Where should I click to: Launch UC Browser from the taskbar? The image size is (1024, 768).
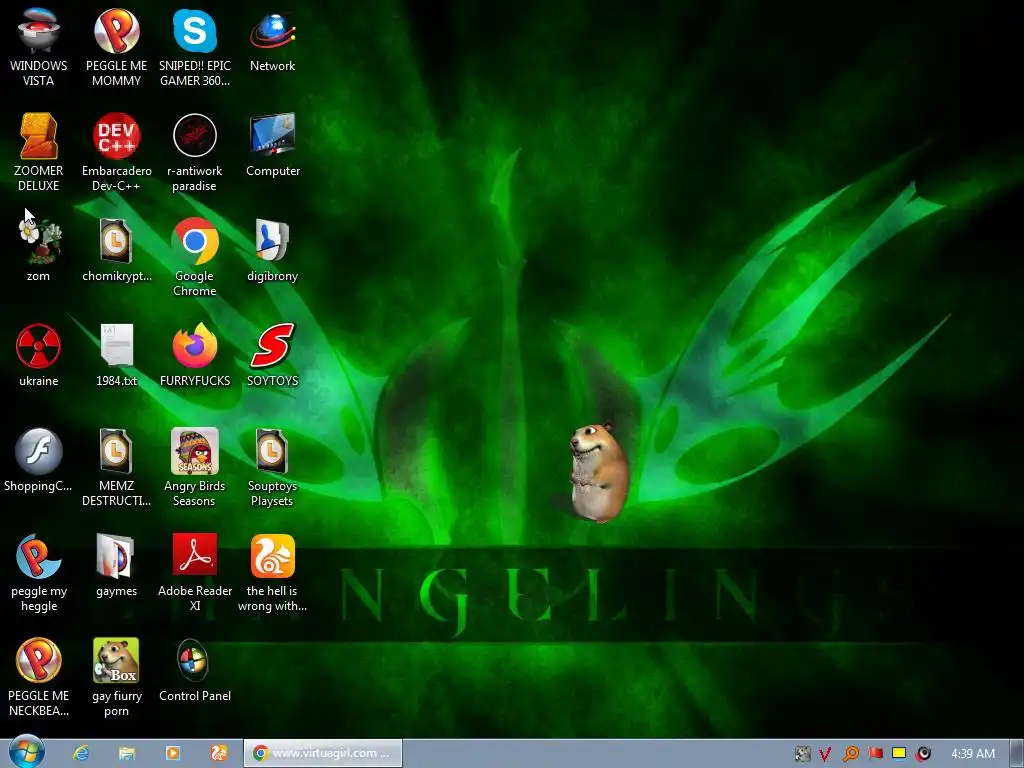218,754
